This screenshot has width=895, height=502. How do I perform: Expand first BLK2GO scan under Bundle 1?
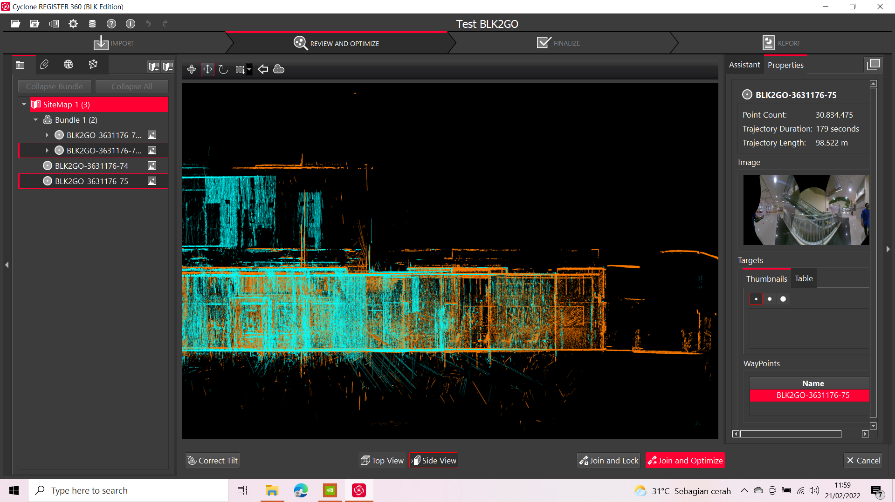[x=47, y=135]
